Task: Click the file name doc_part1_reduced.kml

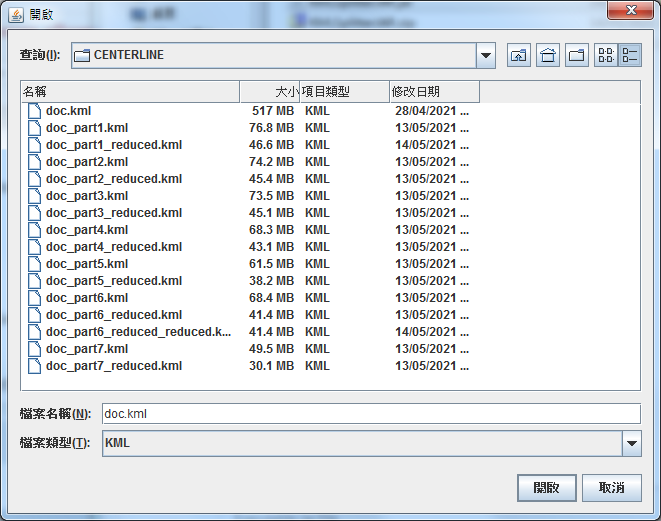Action: pos(114,145)
